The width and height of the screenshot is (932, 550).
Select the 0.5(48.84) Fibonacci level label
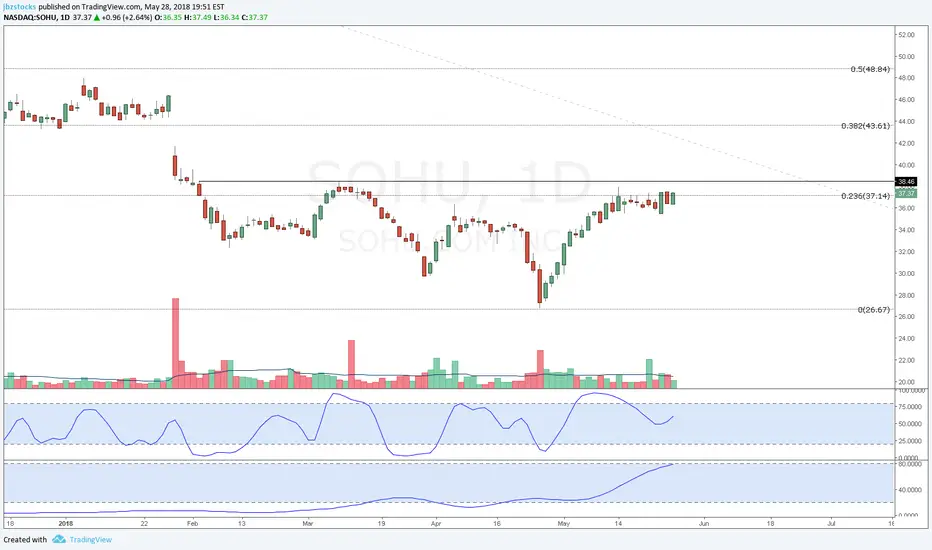[x=870, y=69]
